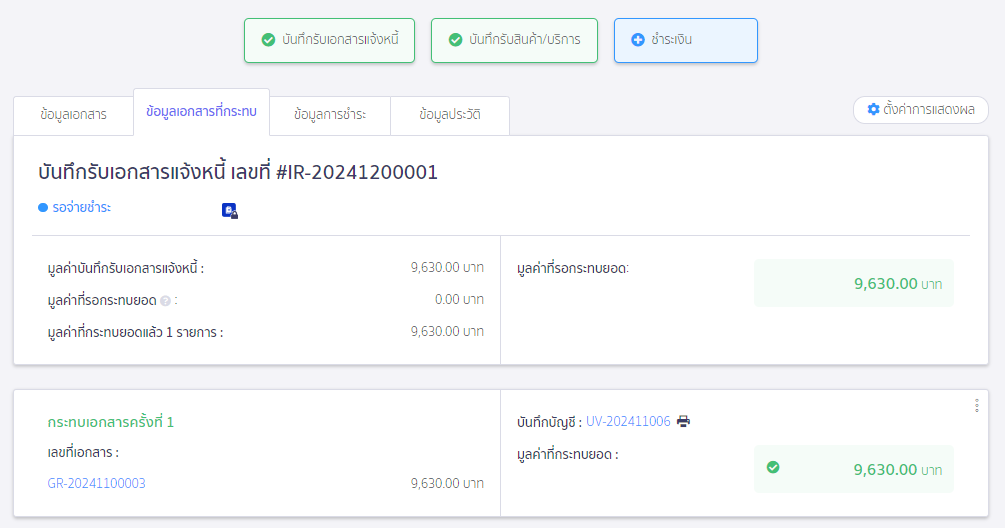
Task: Click 9,630.00 amount beside GR-20241100003
Action: click(x=447, y=483)
